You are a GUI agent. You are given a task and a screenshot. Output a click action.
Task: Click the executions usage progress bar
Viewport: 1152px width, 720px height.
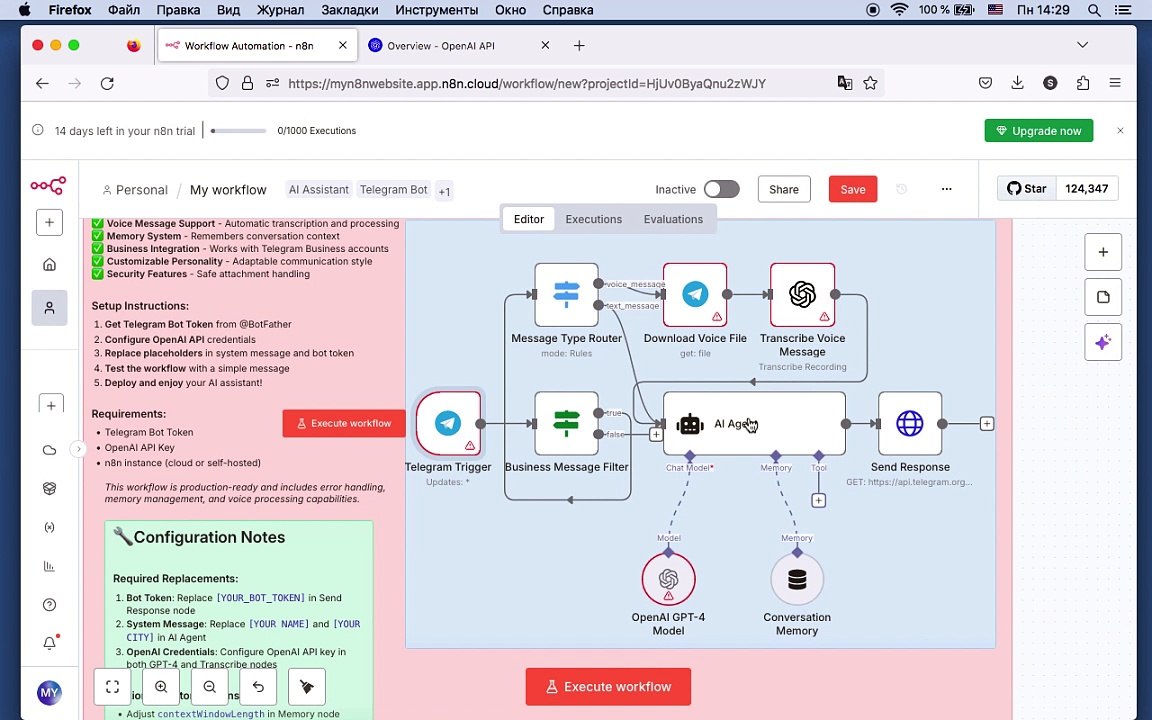coord(238,131)
